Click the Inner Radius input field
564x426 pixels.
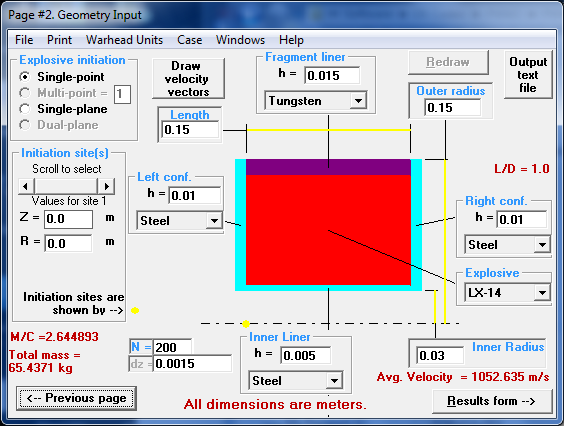pos(440,355)
